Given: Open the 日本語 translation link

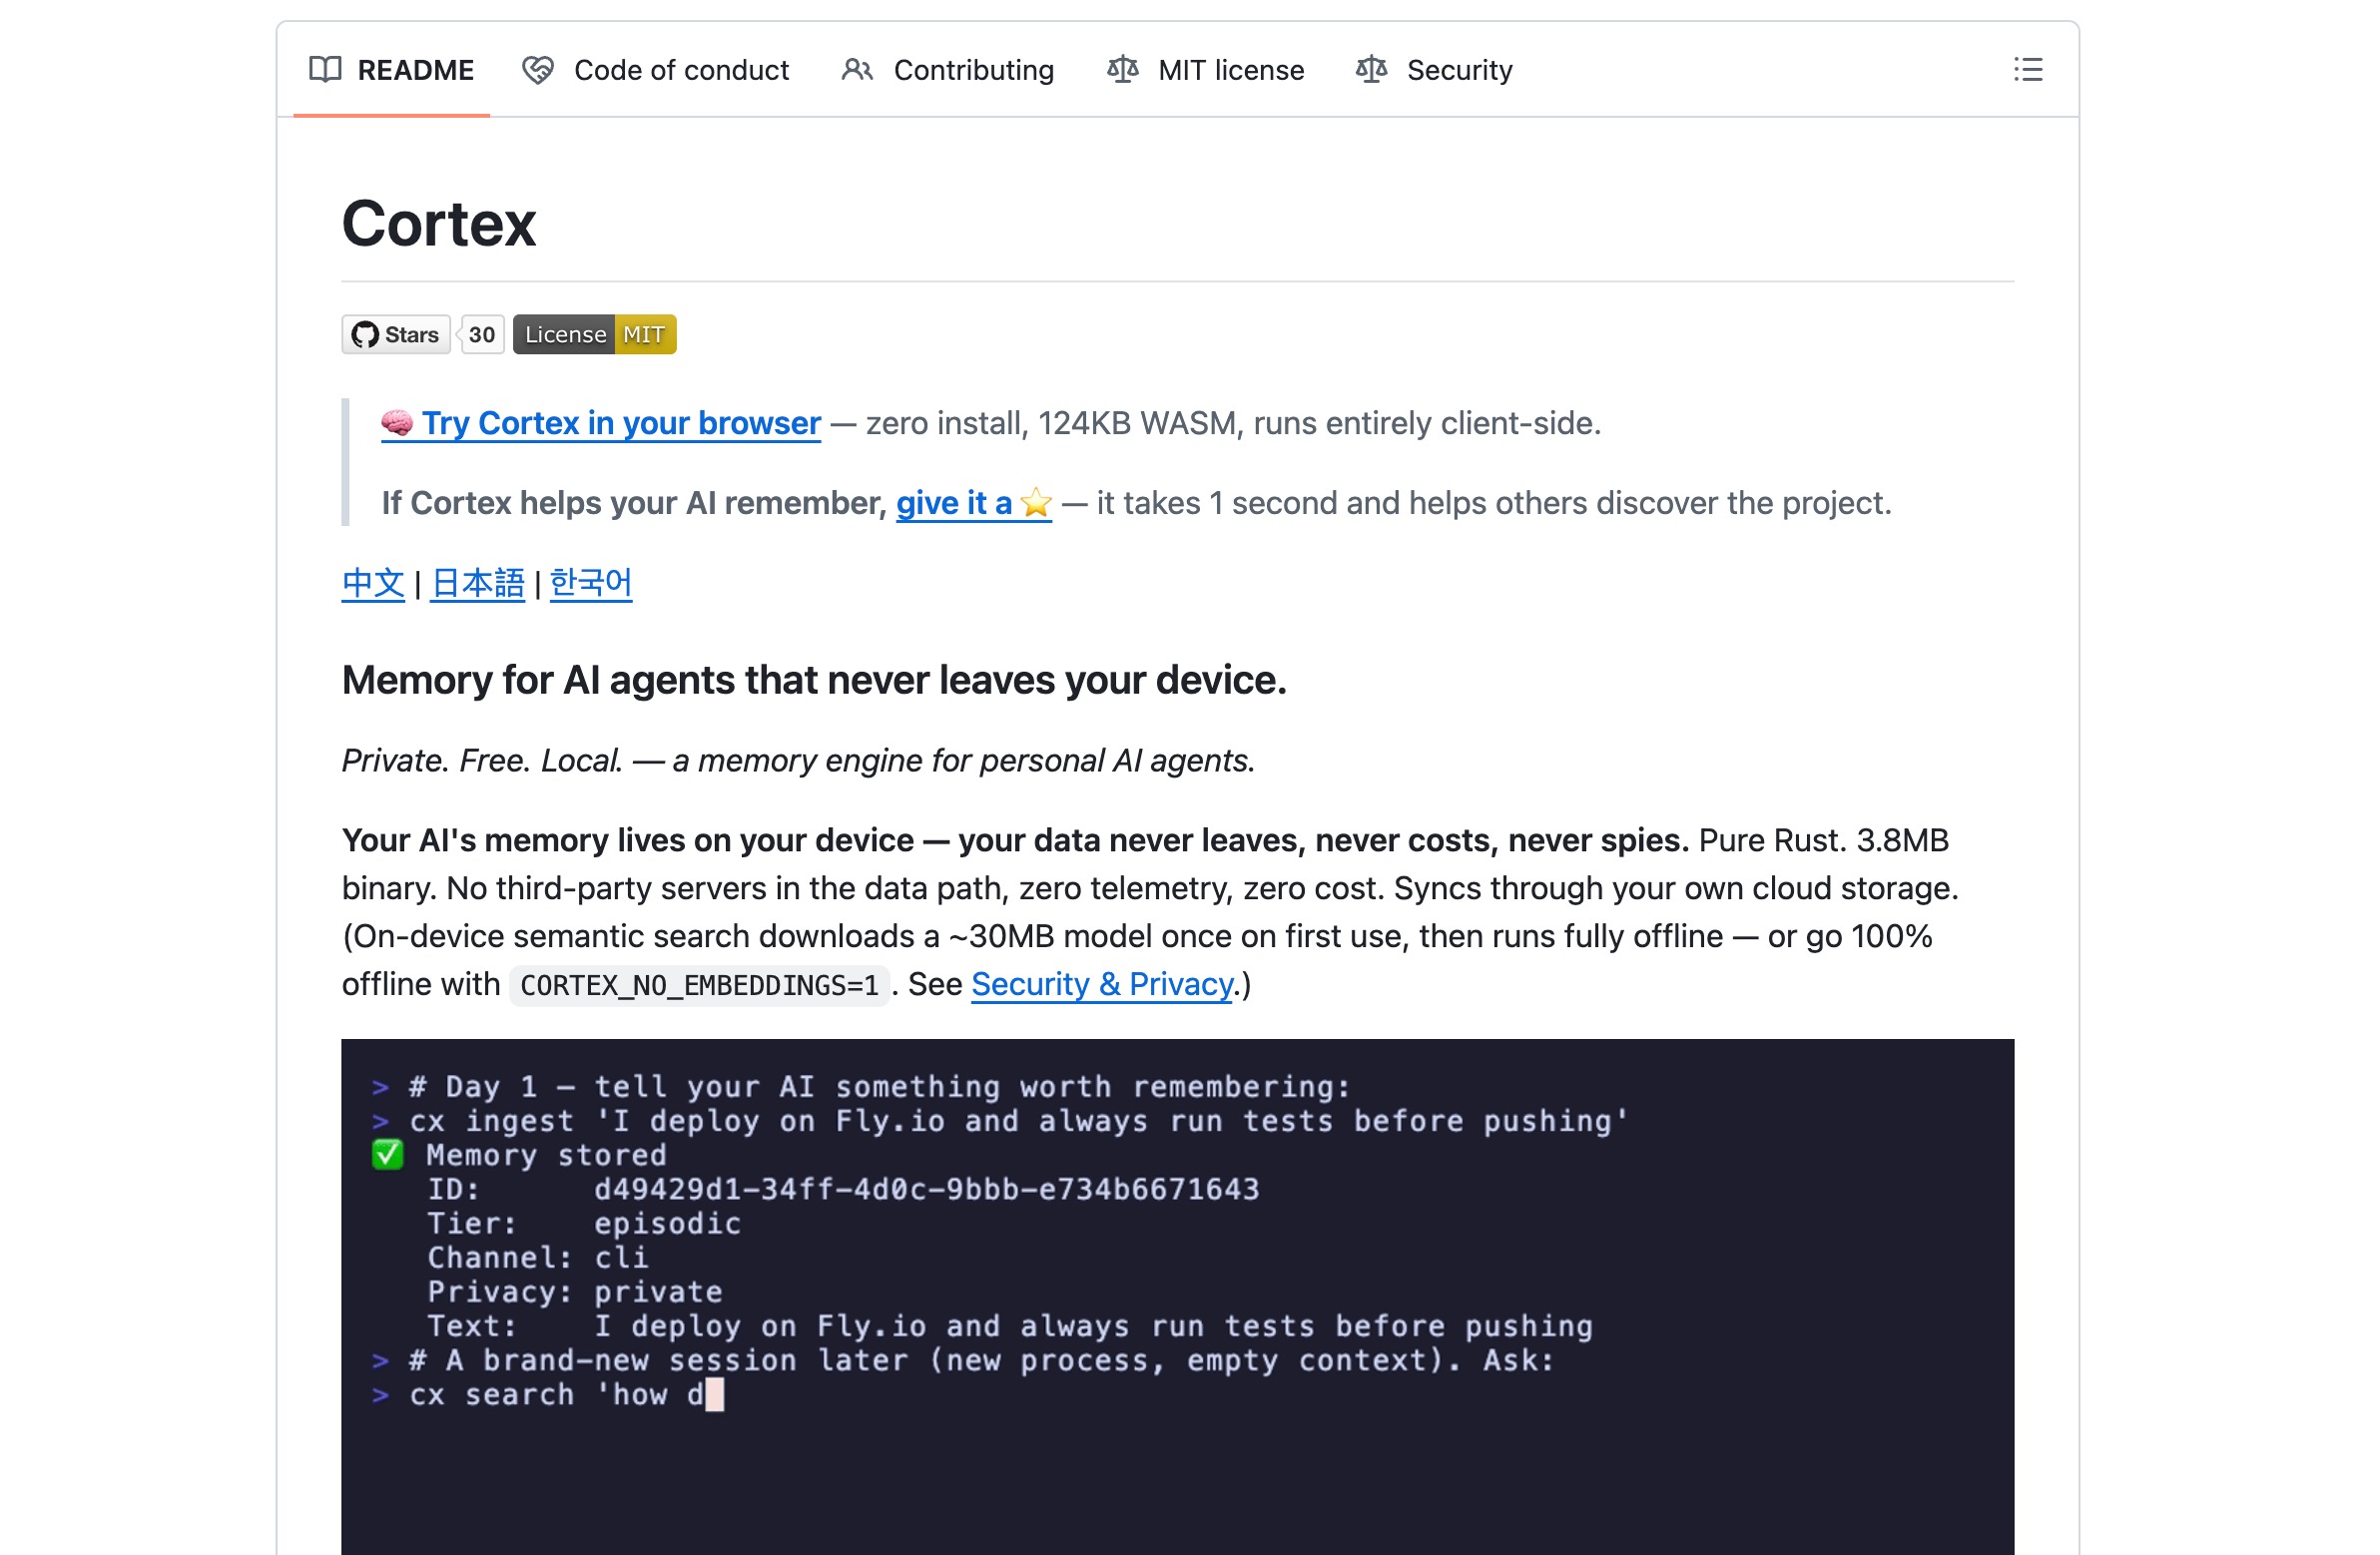Looking at the screenshot, I should [477, 583].
